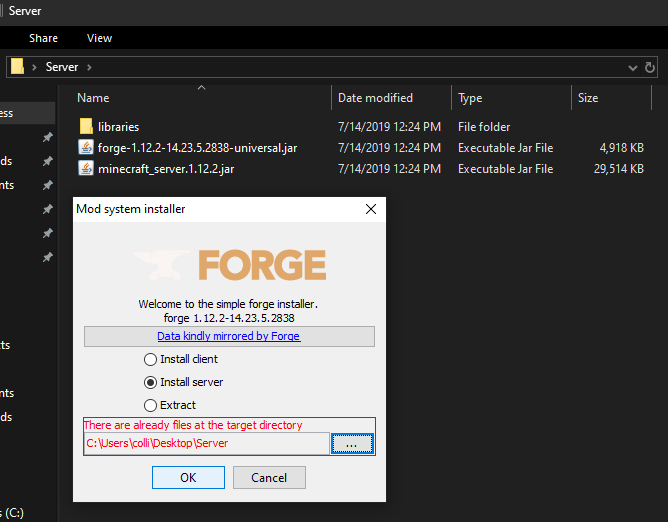The width and height of the screenshot is (668, 522).
Task: Select the Install server radio button
Action: (x=151, y=382)
